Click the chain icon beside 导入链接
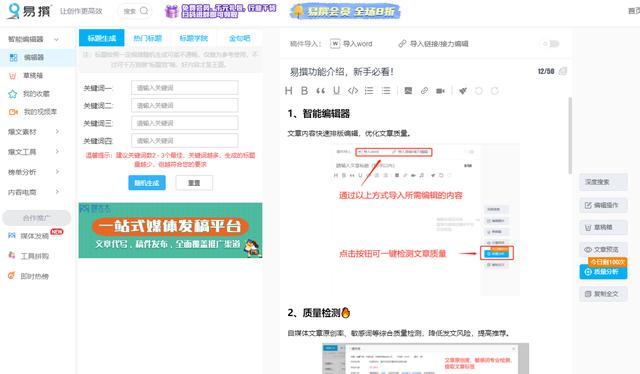 point(402,44)
